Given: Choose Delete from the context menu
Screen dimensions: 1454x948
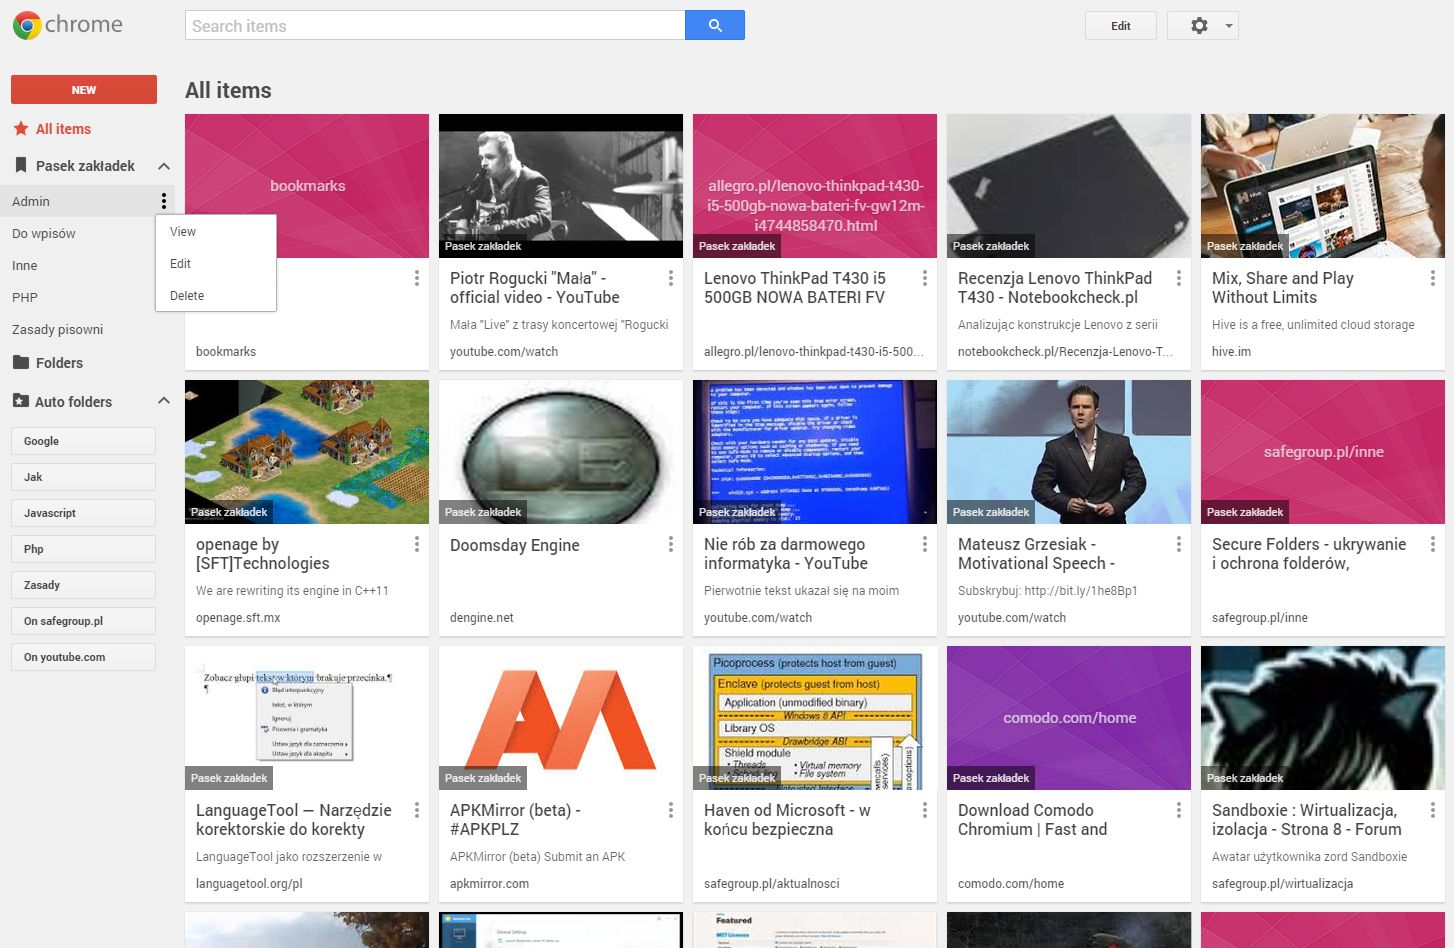Looking at the screenshot, I should 216,296.
